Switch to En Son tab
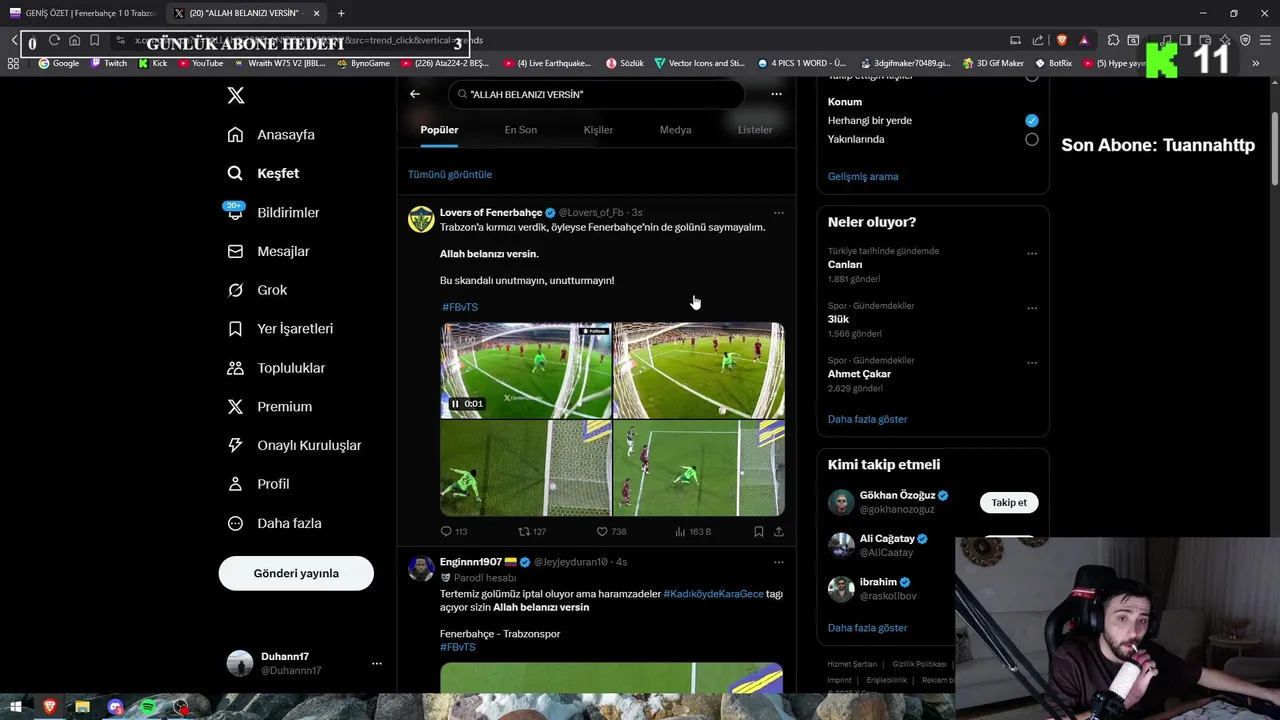This screenshot has width=1280, height=720. click(x=520, y=130)
